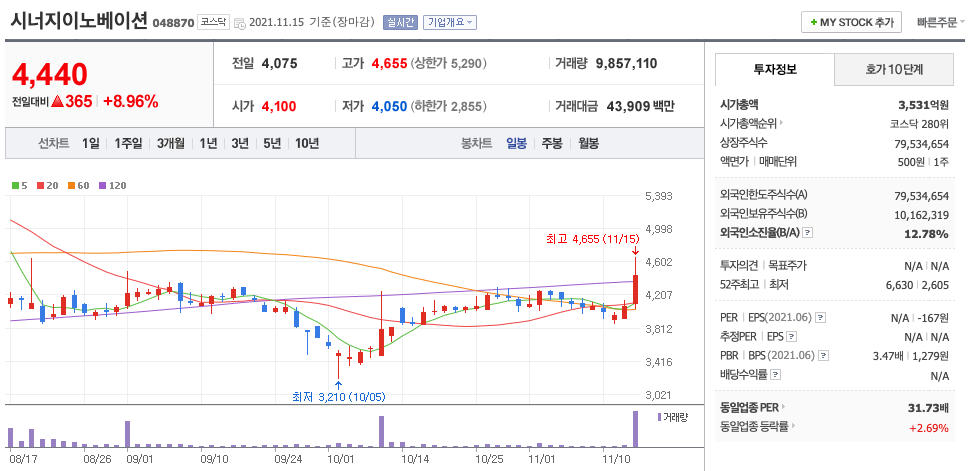Select the 5년 line chart period
972x471 pixels.
click(272, 144)
